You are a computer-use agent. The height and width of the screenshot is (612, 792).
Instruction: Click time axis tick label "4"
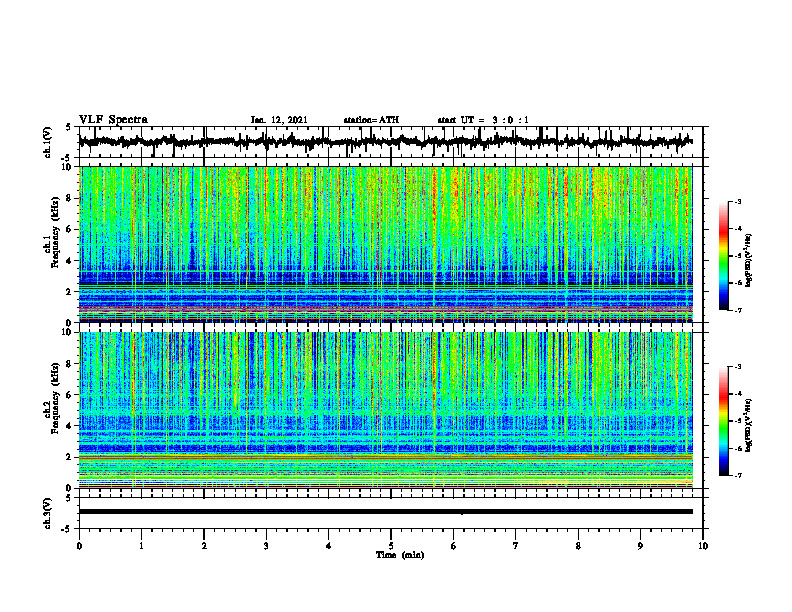pyautogui.click(x=329, y=546)
